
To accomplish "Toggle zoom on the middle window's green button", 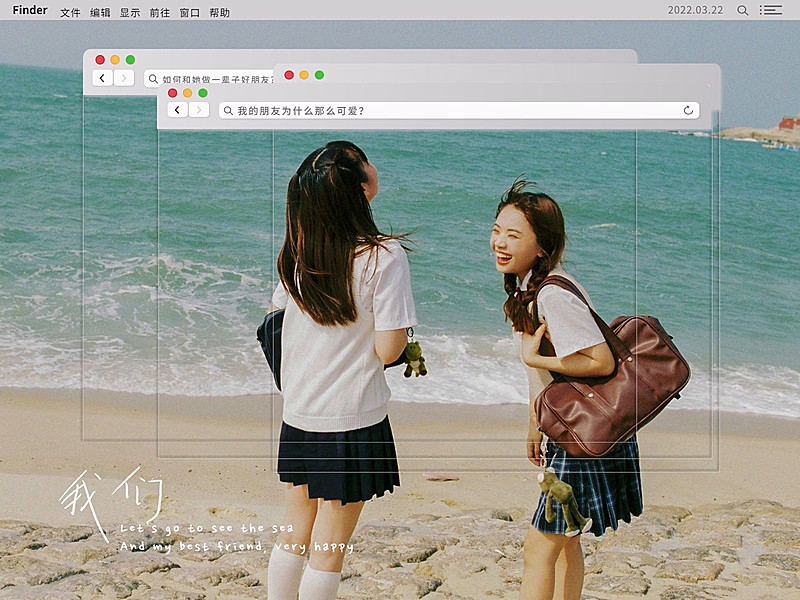I will (319, 75).
